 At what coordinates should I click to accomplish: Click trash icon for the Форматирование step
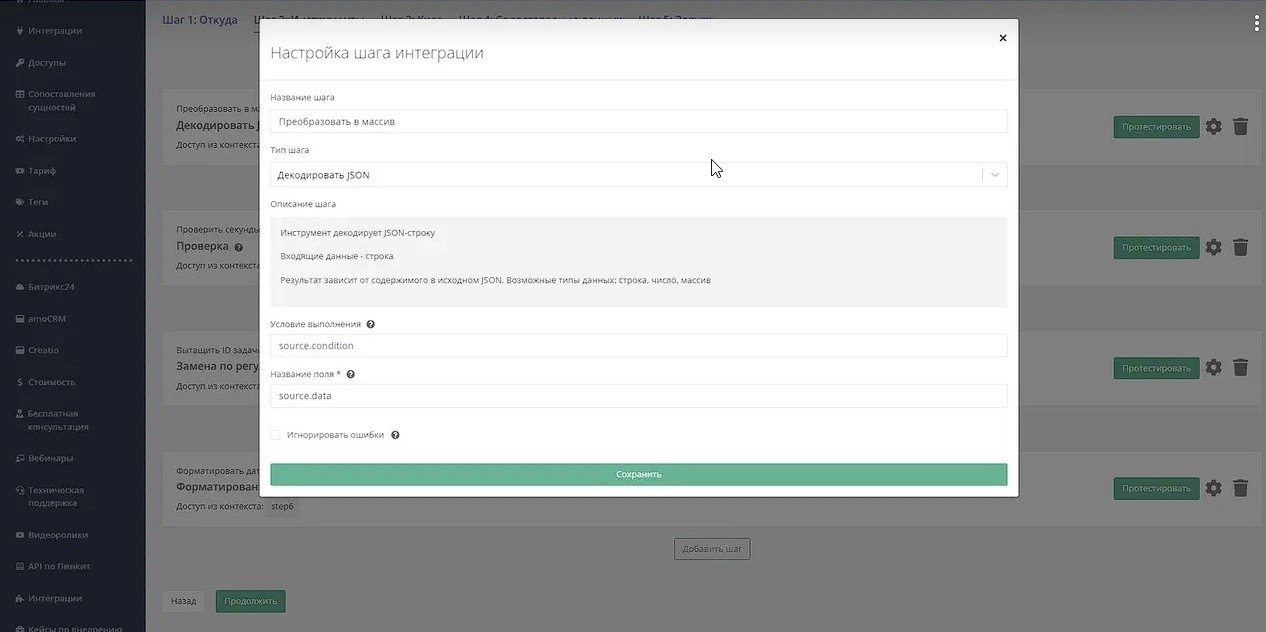1240,488
